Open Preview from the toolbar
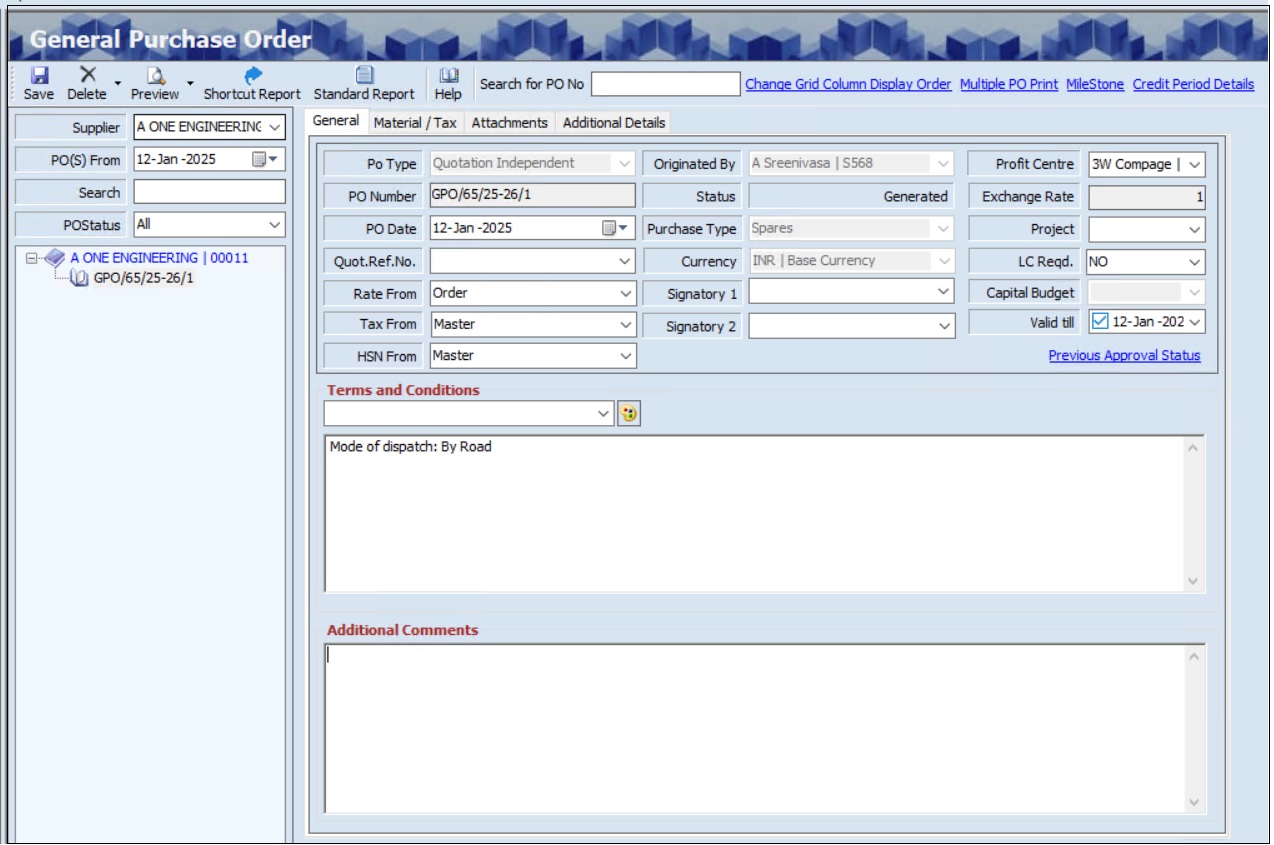Viewport: 1274px width, 845px height. (155, 76)
